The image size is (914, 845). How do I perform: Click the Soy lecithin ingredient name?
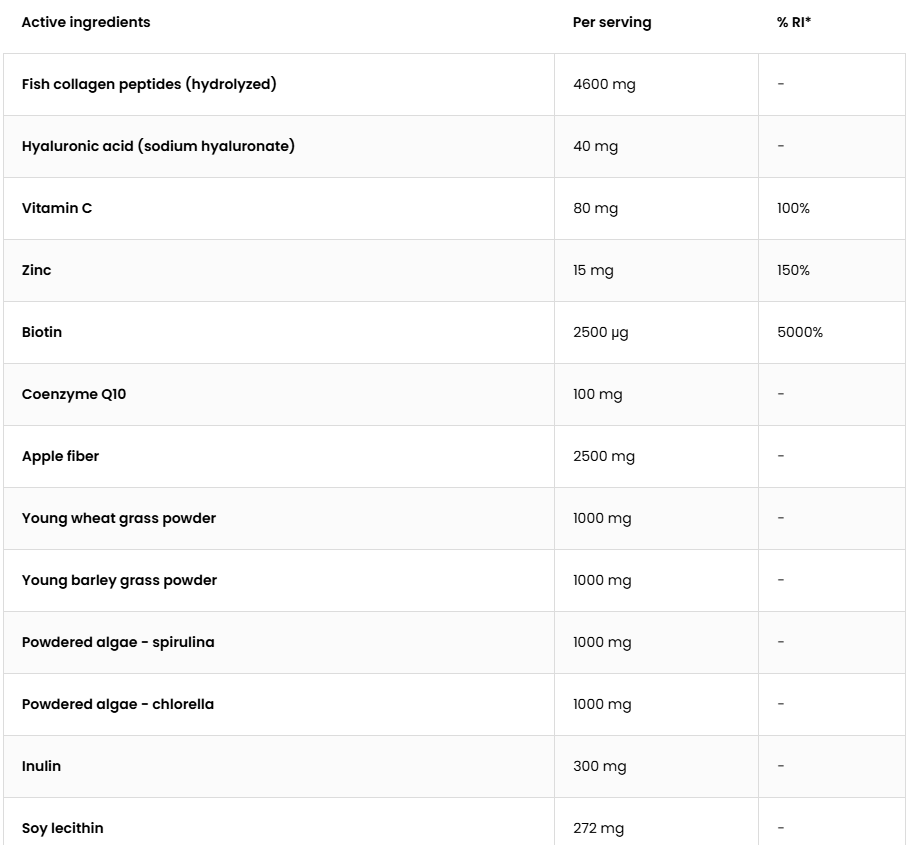62,828
